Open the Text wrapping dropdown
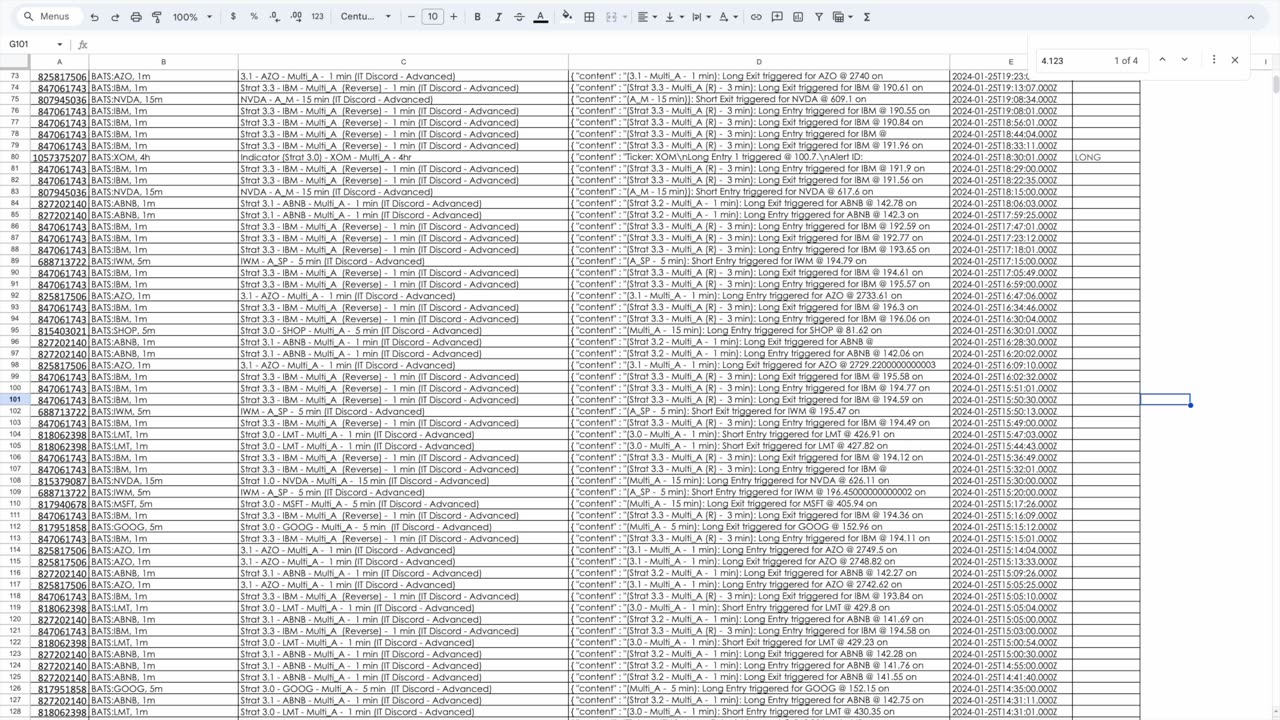Viewport: 1280px width, 720px height. coord(700,17)
